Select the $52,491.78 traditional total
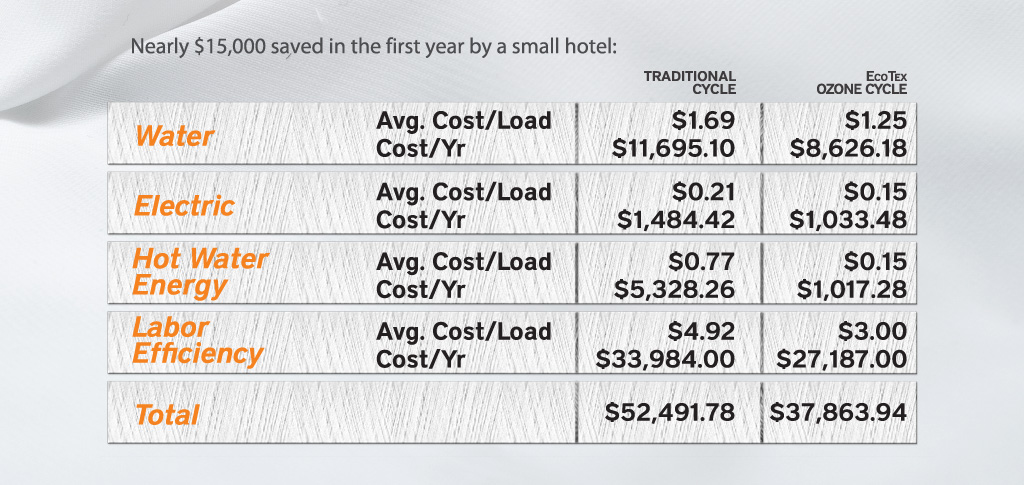Image resolution: width=1024 pixels, height=485 pixels. click(664, 412)
